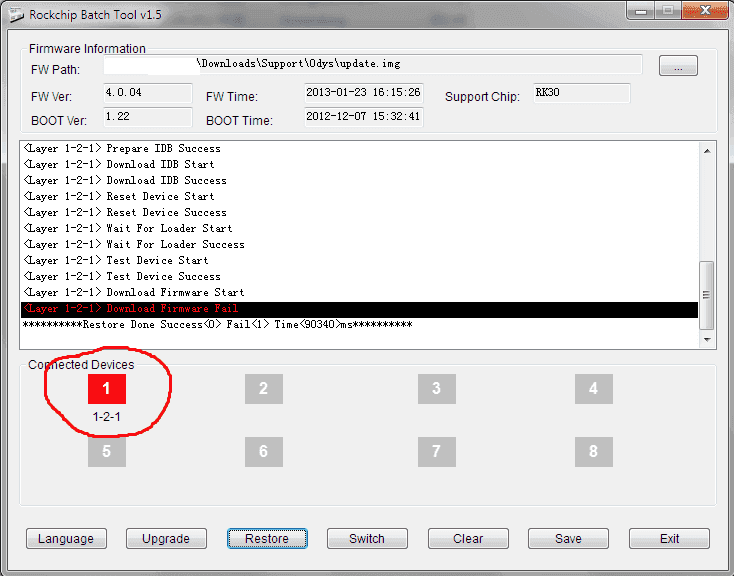Select device slot 3
The height and width of the screenshot is (576, 734).
[x=436, y=389]
